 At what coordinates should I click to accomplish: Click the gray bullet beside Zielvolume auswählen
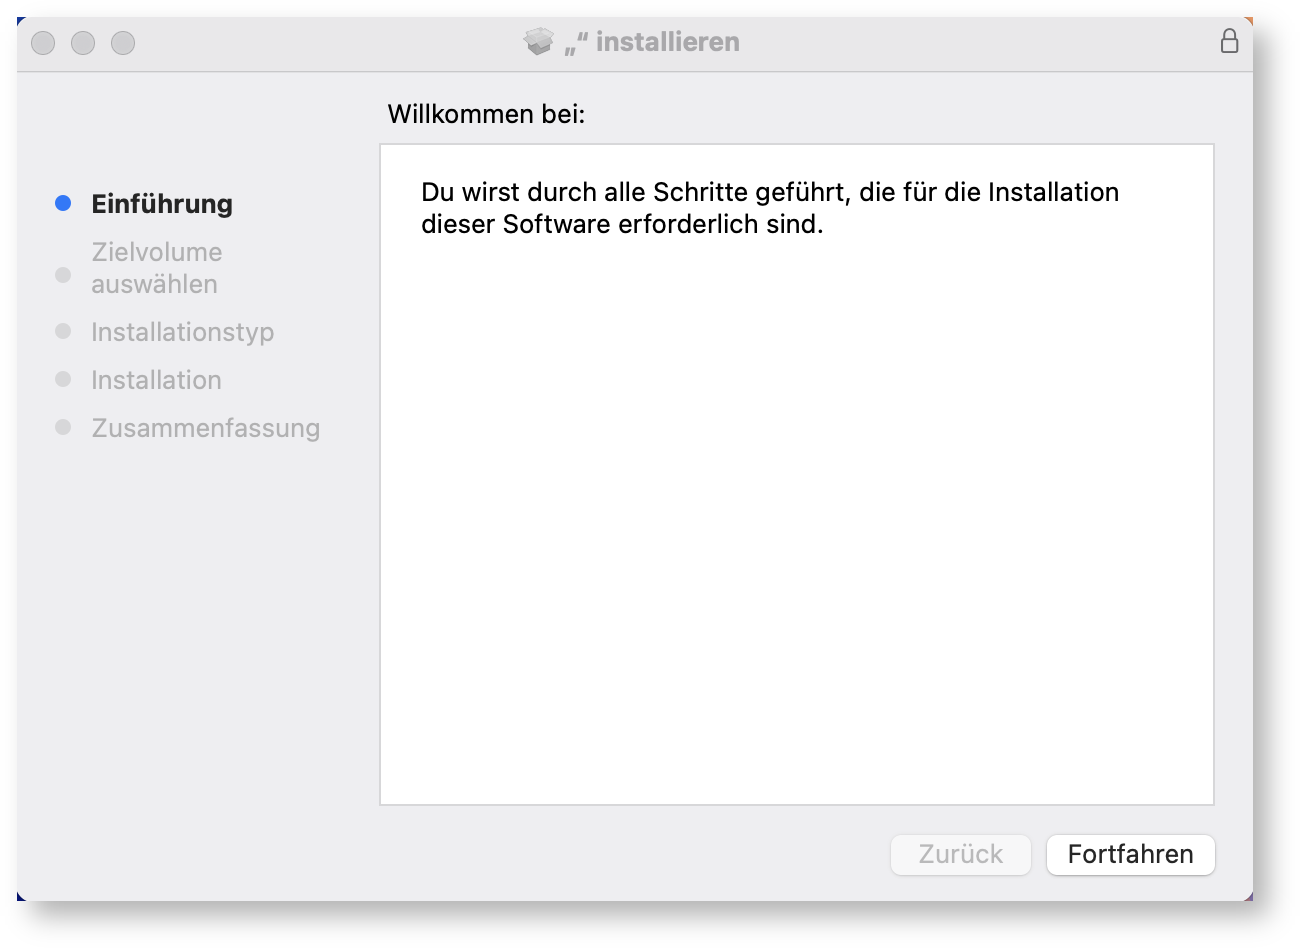(x=63, y=275)
